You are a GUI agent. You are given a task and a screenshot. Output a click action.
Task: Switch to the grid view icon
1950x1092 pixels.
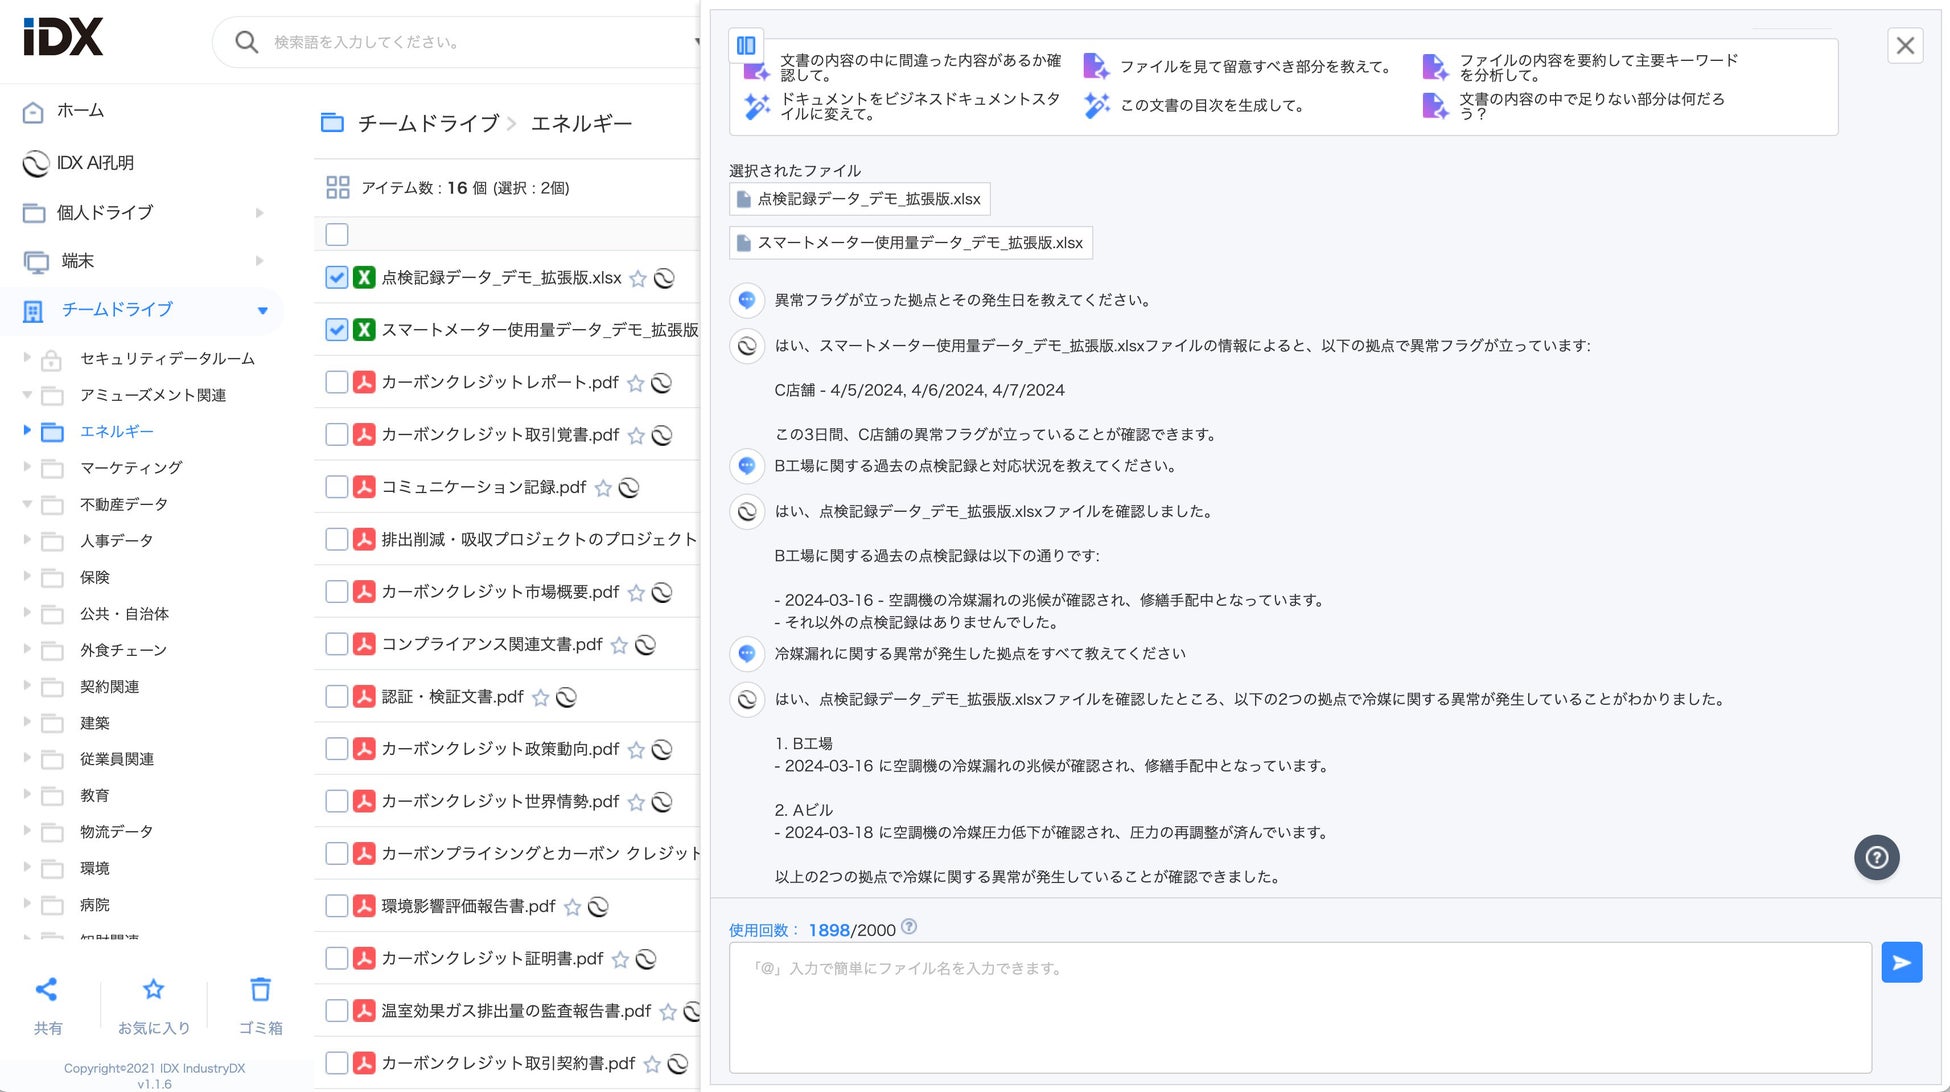[338, 187]
